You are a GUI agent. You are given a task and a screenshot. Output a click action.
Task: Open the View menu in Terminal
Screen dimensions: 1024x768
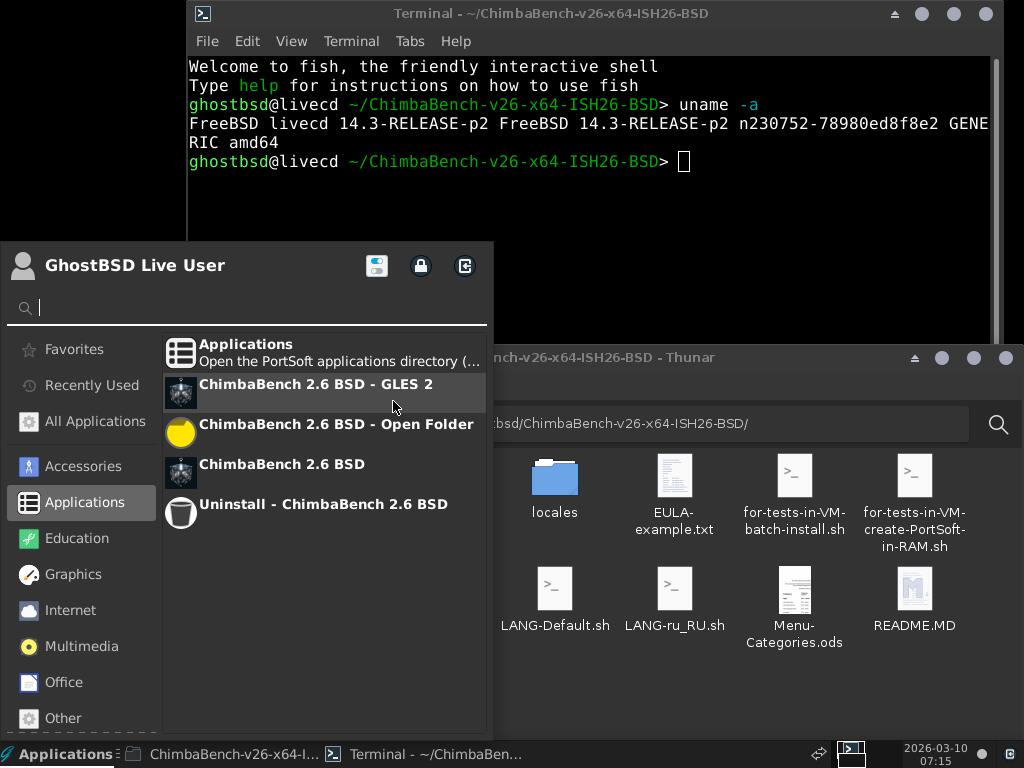coord(291,41)
